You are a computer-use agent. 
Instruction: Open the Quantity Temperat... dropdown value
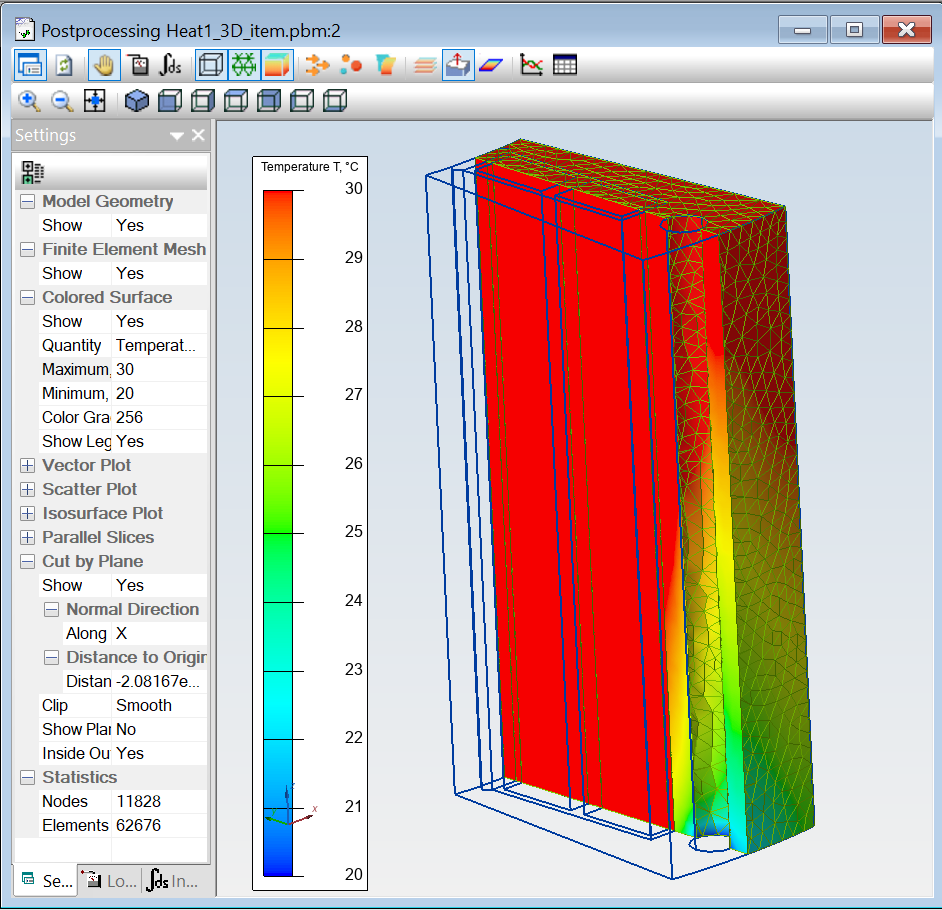pos(159,345)
